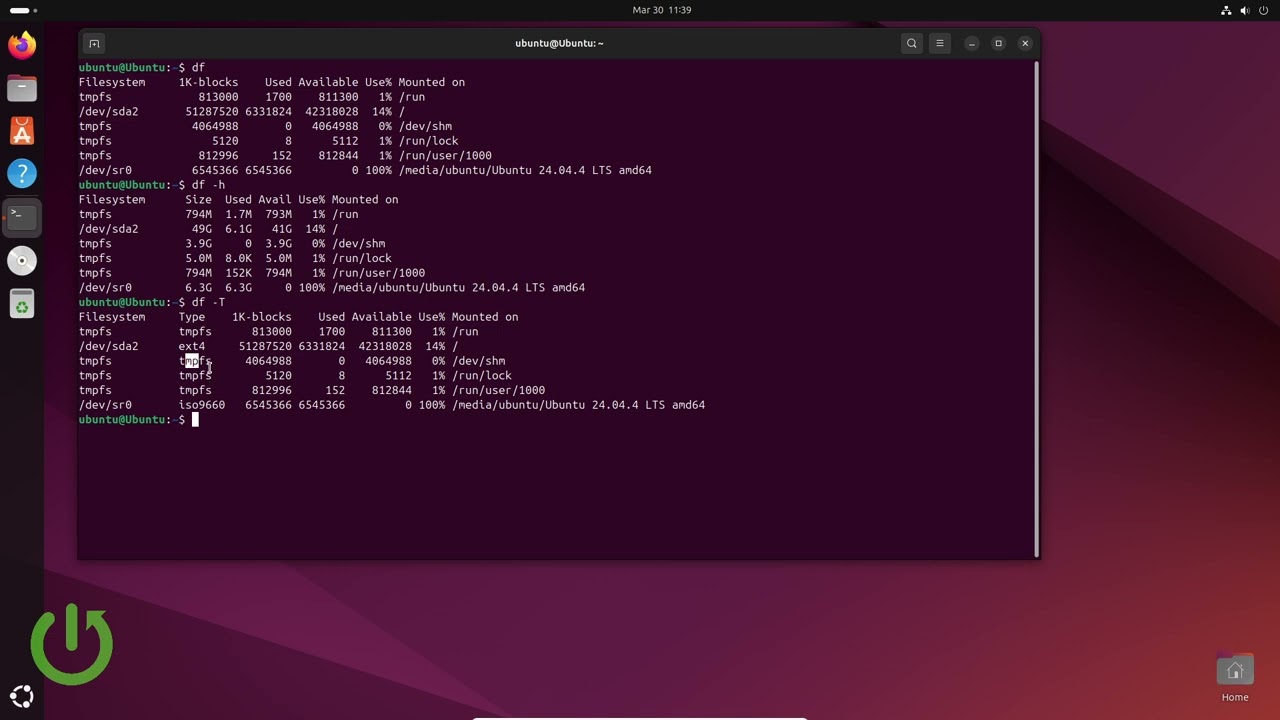Click the terminal vertical scrollbar
Screen dimensions: 1280x720
pyautogui.click(x=1036, y=308)
